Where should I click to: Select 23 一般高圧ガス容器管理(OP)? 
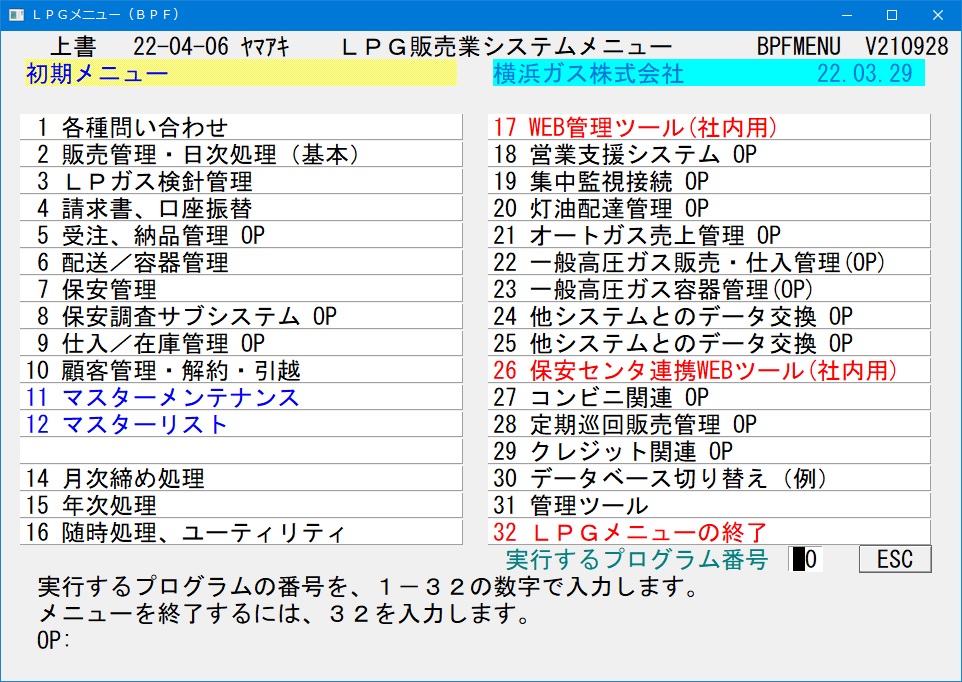coord(709,289)
